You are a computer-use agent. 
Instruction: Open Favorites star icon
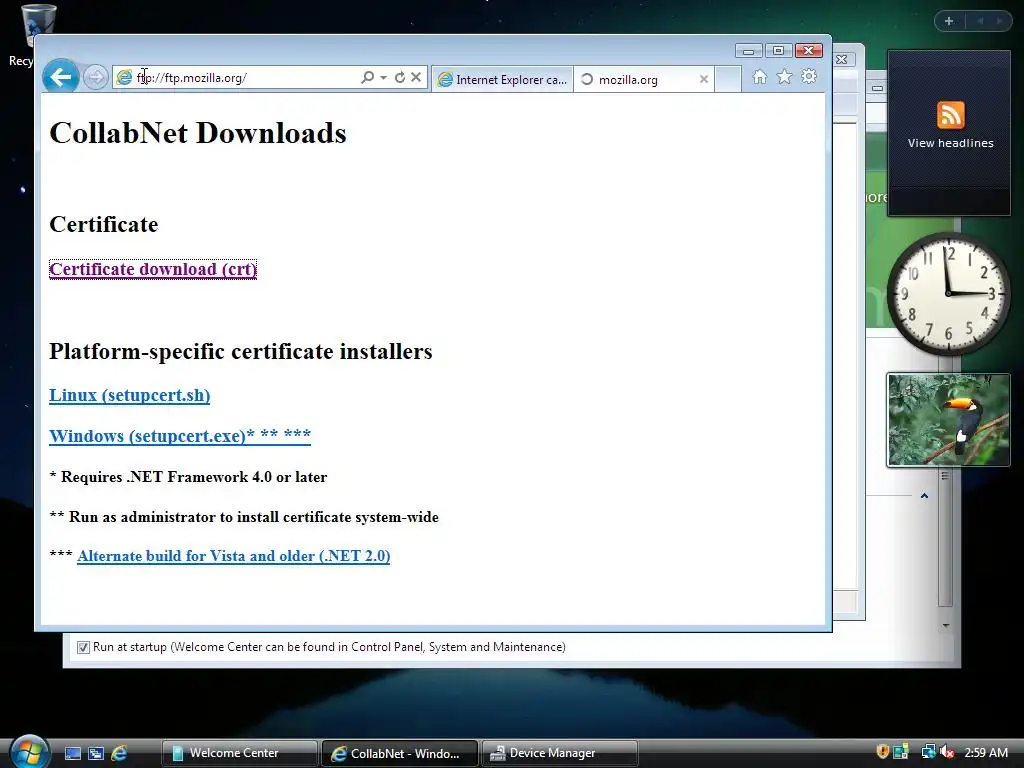(x=784, y=77)
